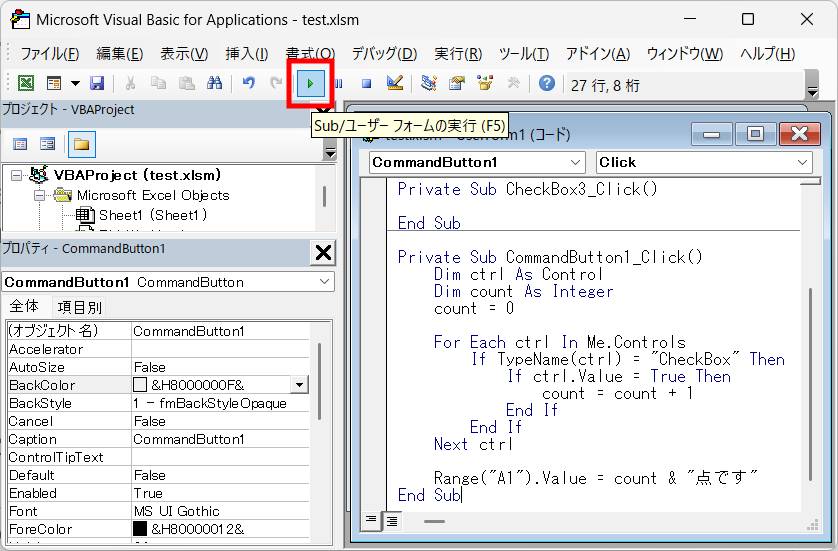Click the View Microsoft Excel toolbar icon

point(26,83)
